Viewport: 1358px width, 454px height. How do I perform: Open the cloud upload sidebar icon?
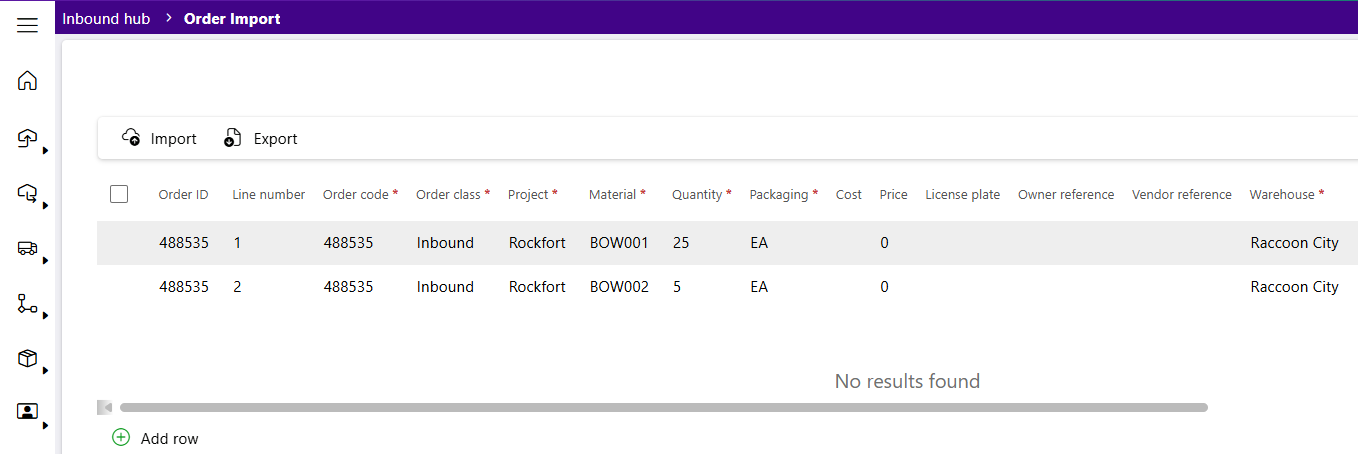(x=27, y=138)
